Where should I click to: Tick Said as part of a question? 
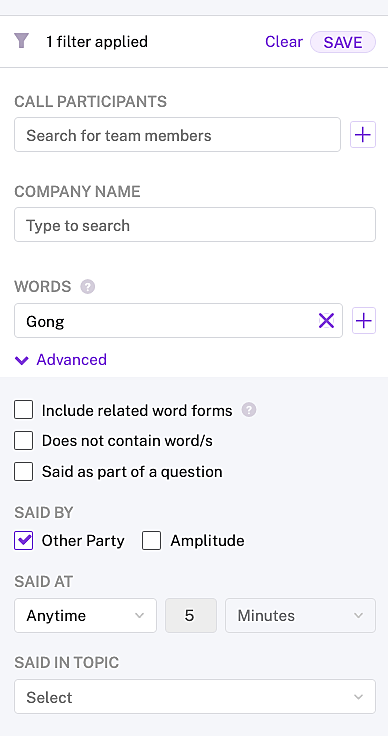pos(23,472)
